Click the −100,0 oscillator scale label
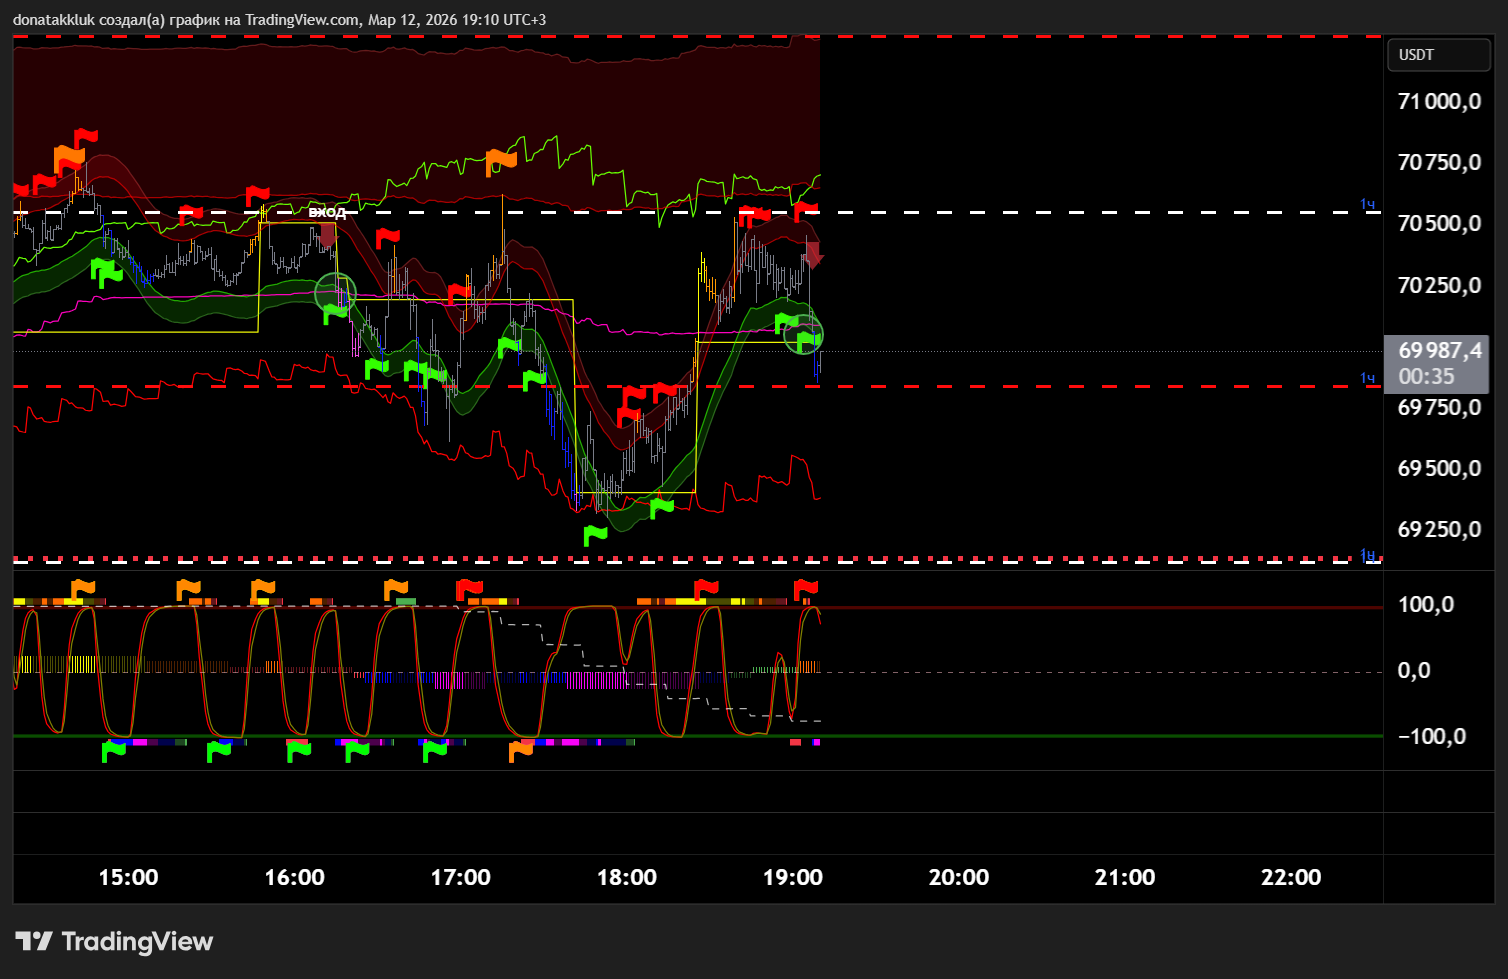Image resolution: width=1508 pixels, height=979 pixels. click(x=1431, y=737)
